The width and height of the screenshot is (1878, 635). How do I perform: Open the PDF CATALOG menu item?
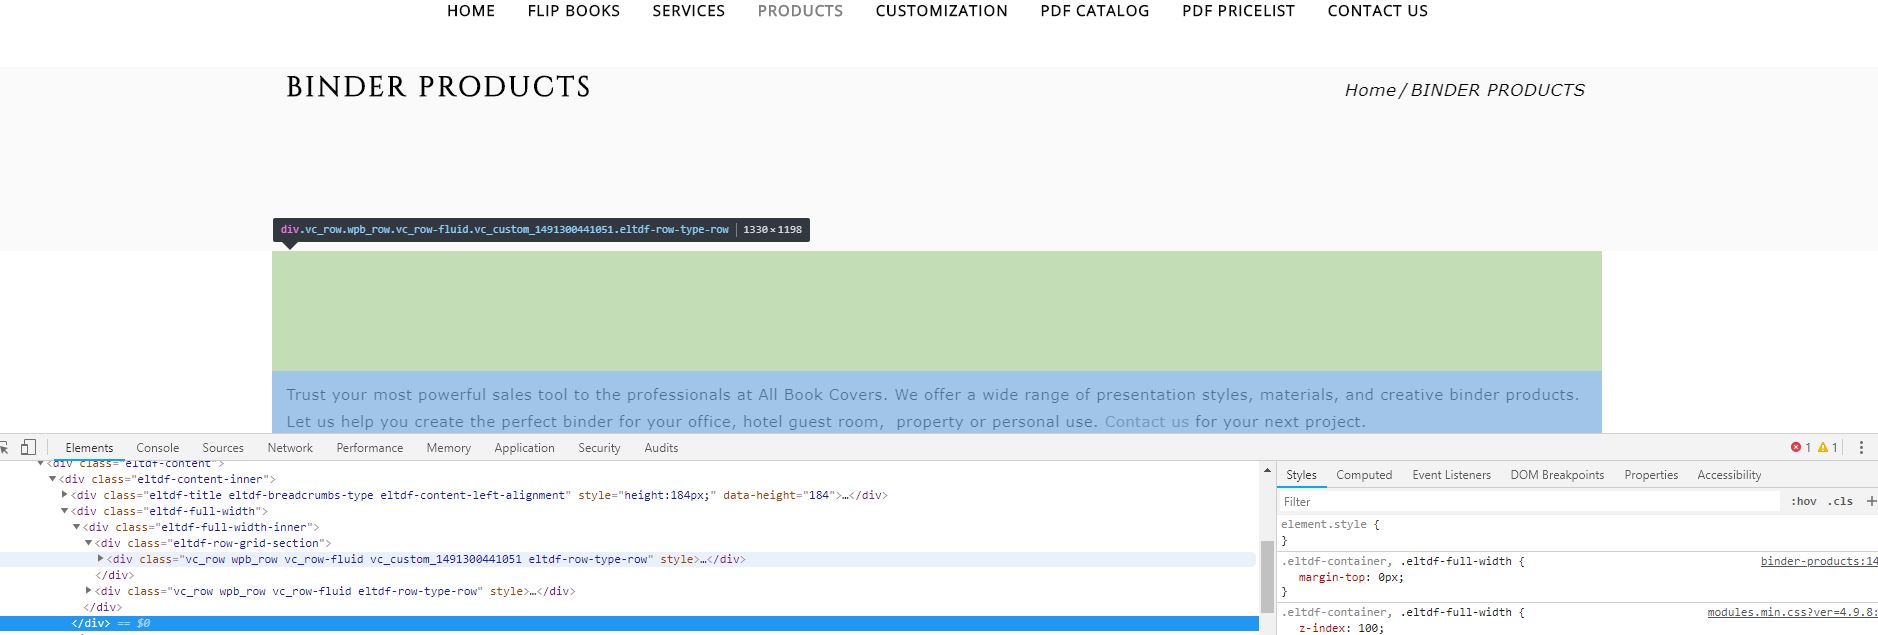pyautogui.click(x=1095, y=11)
